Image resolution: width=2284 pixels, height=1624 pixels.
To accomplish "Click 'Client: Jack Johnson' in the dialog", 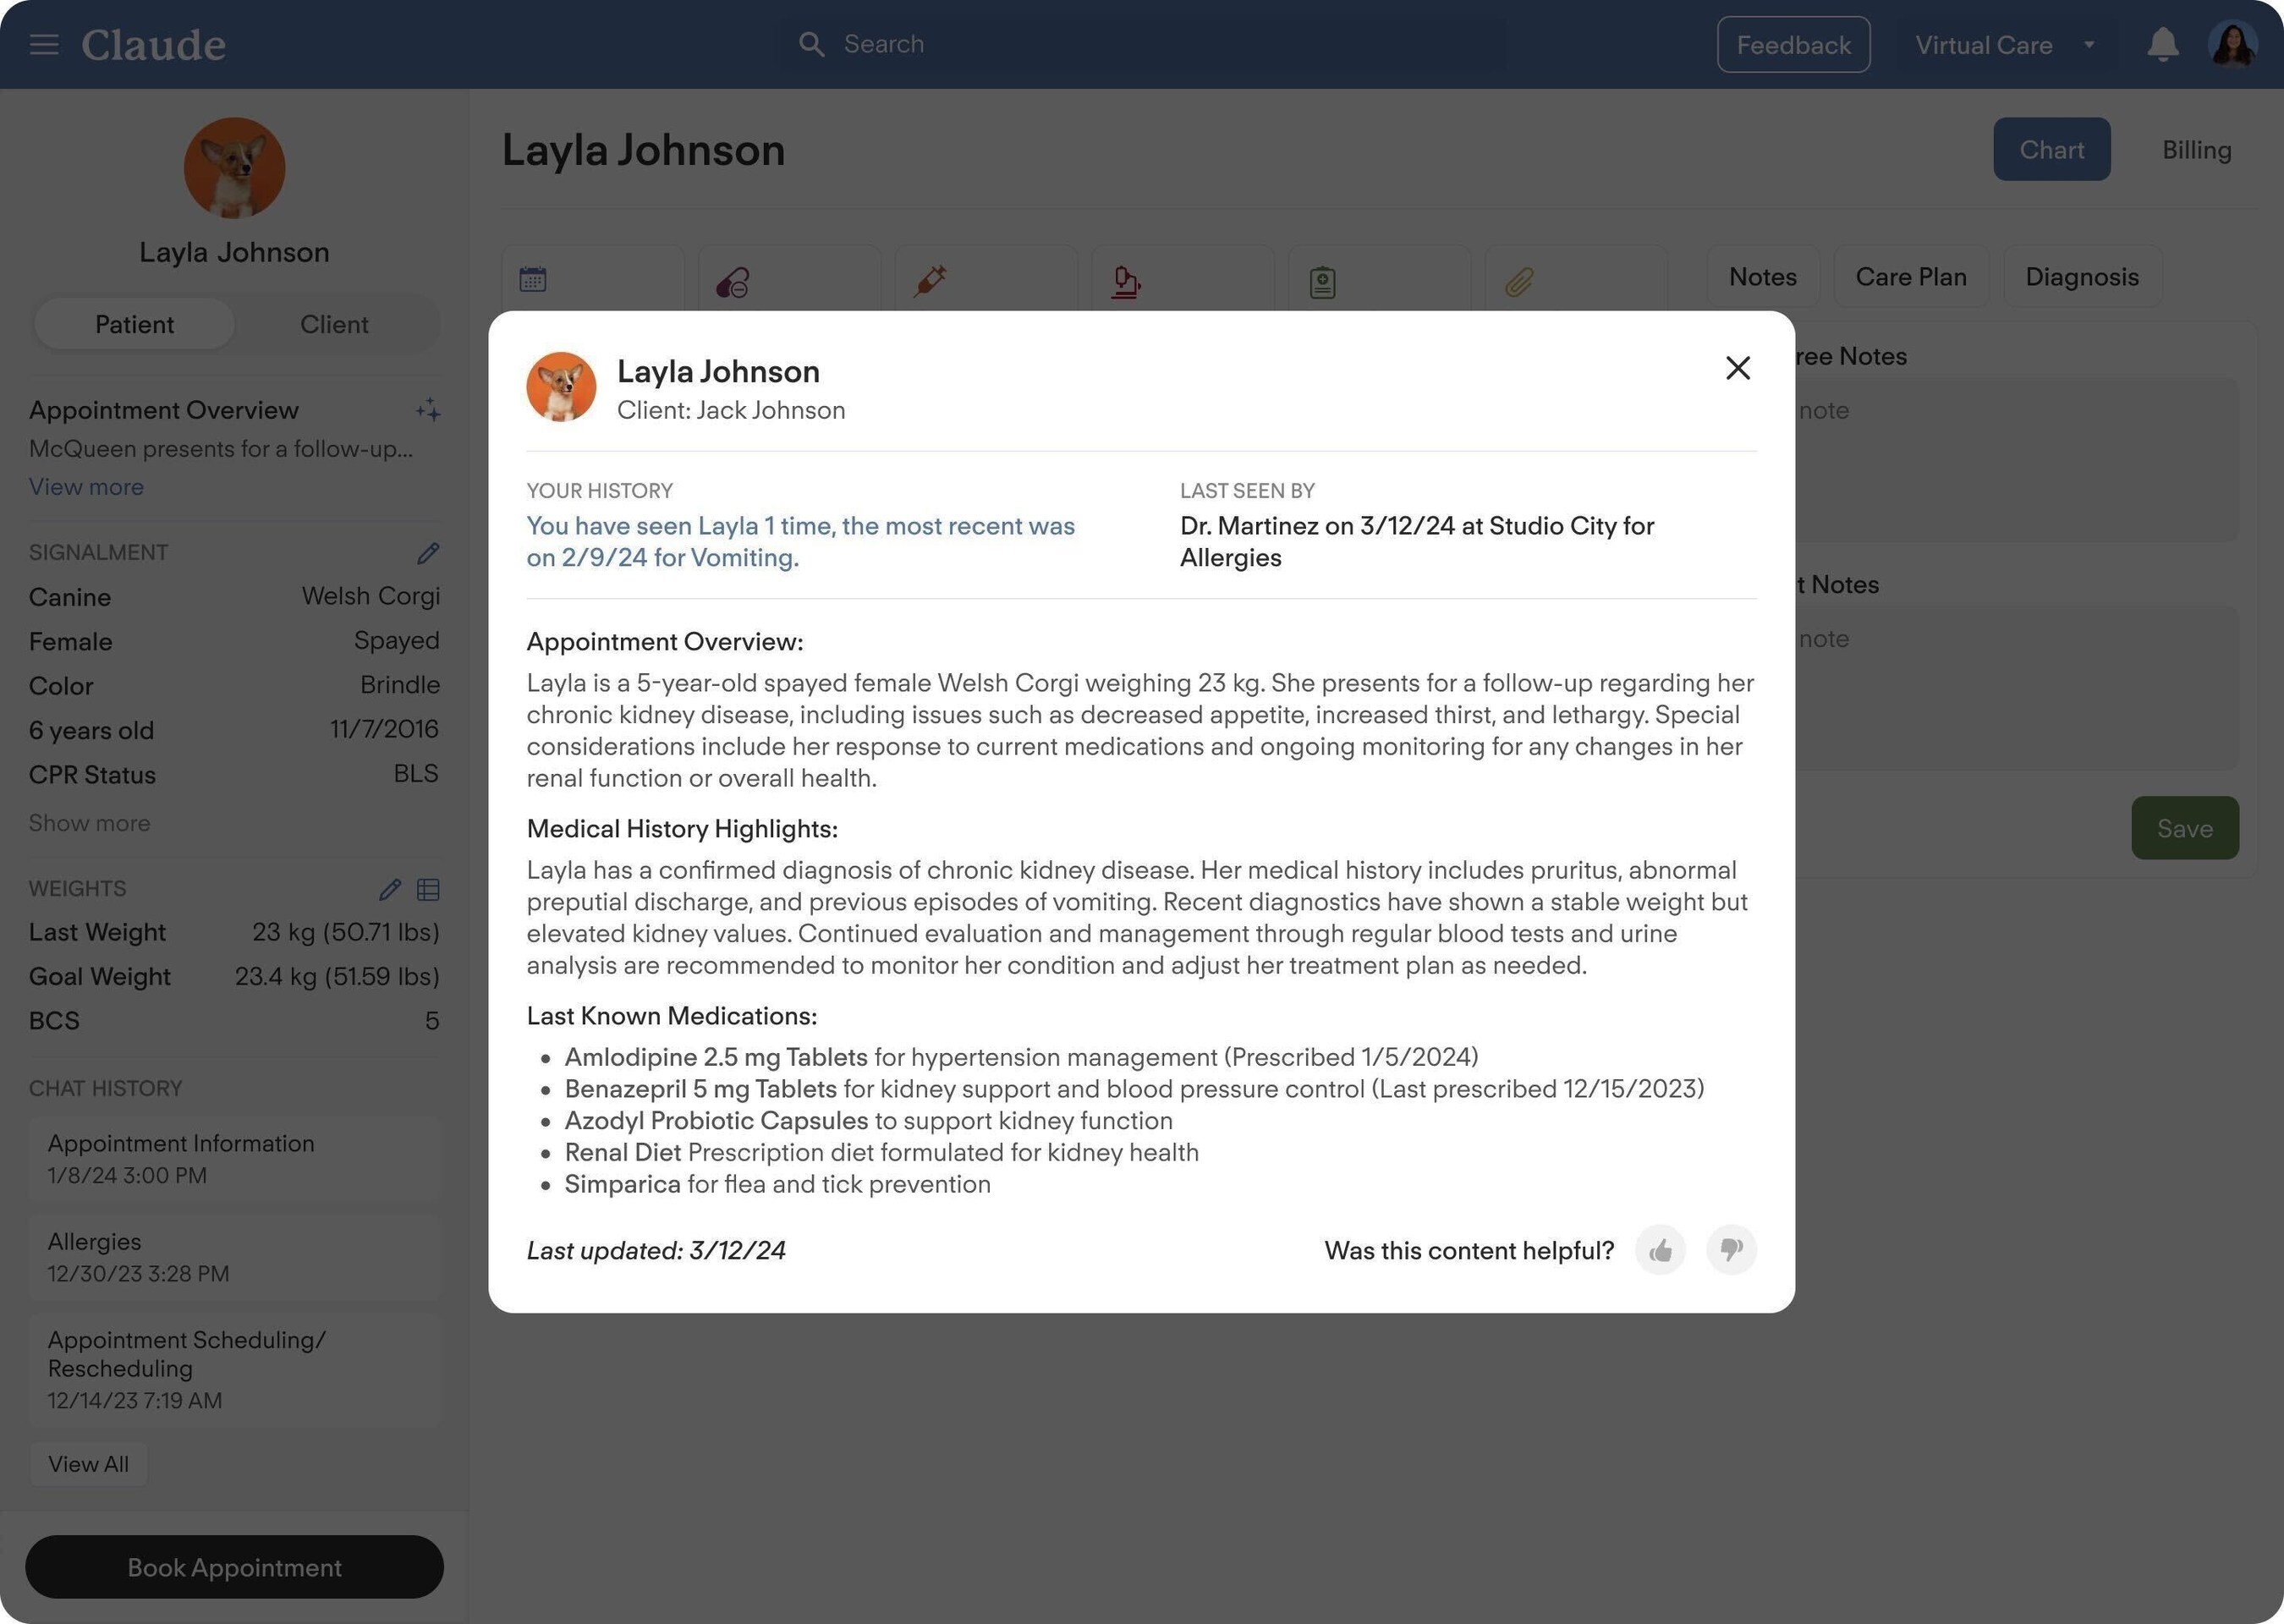I will coord(731,410).
